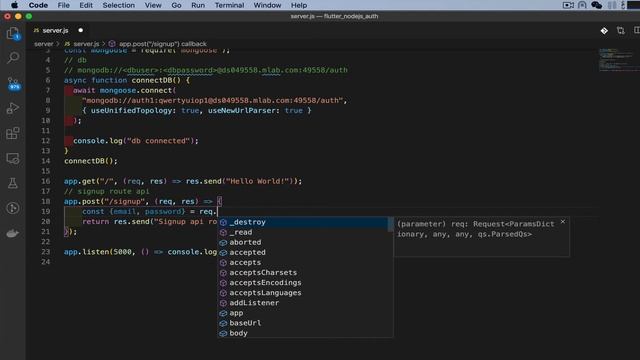Click the suggestion list scrollbar thumb
The image size is (640, 360).
tap(391, 224)
